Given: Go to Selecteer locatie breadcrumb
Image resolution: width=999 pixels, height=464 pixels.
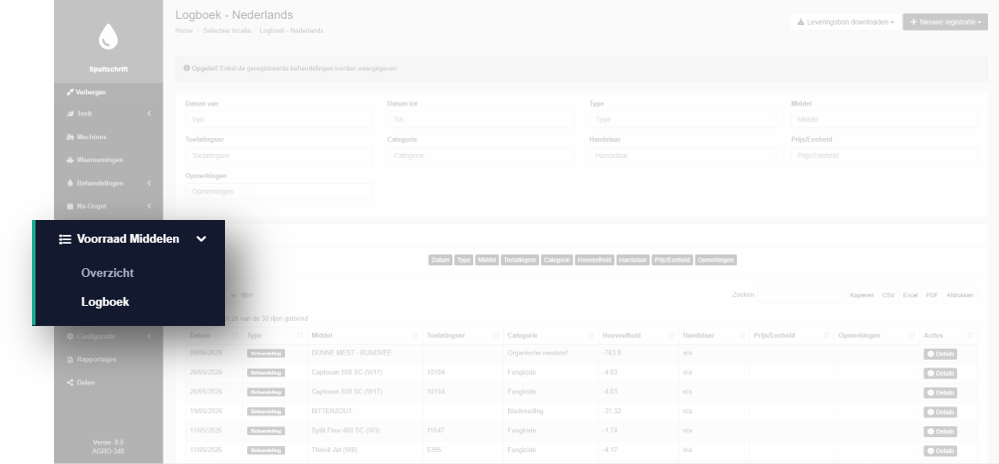Looking at the screenshot, I should pyautogui.click(x=227, y=31).
